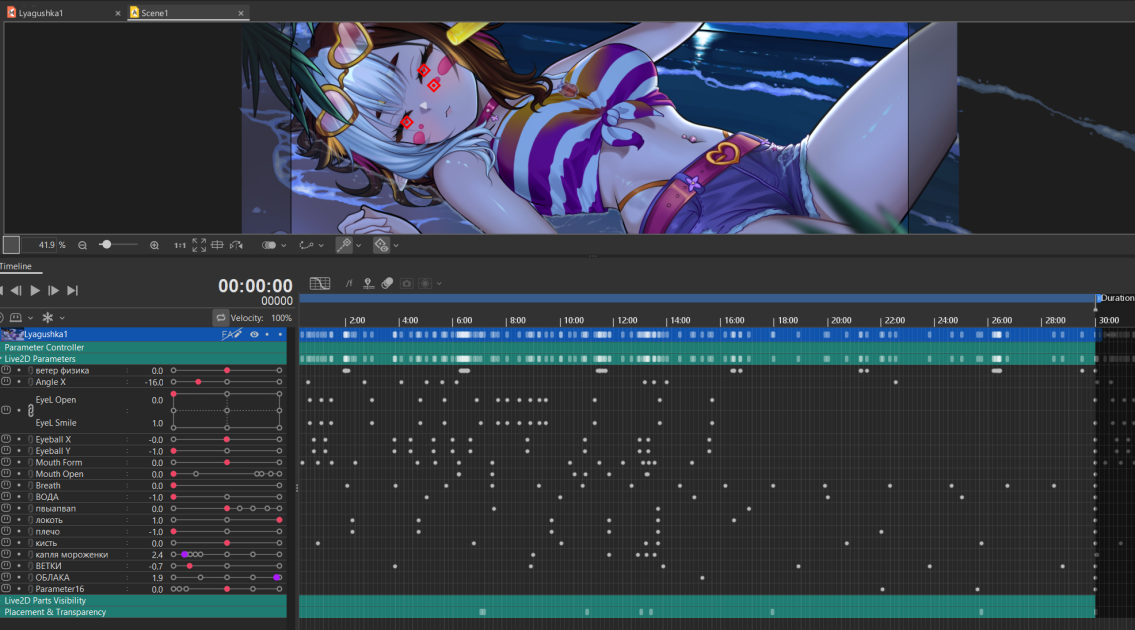1135x630 pixels.
Task: Click the canvas background color swatch
Action: [11, 245]
